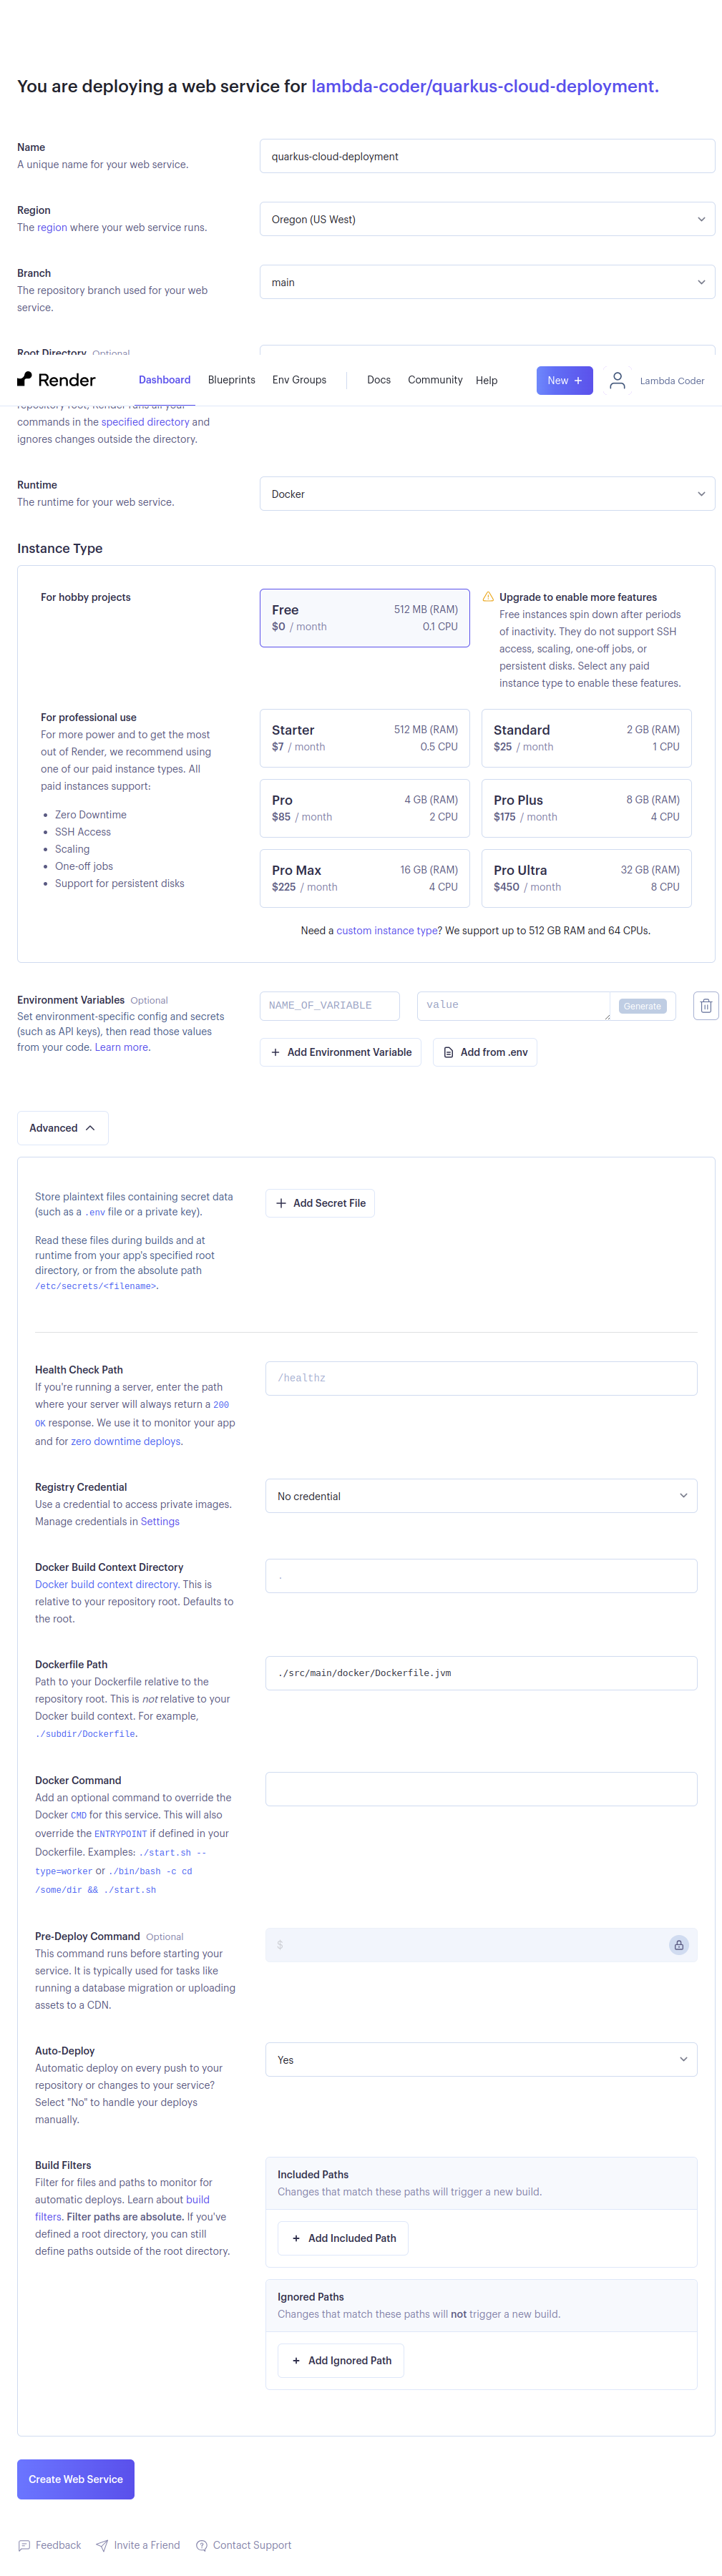The height and width of the screenshot is (2576, 722).
Task: Click Add Ignored Path button
Action: [x=343, y=2360]
